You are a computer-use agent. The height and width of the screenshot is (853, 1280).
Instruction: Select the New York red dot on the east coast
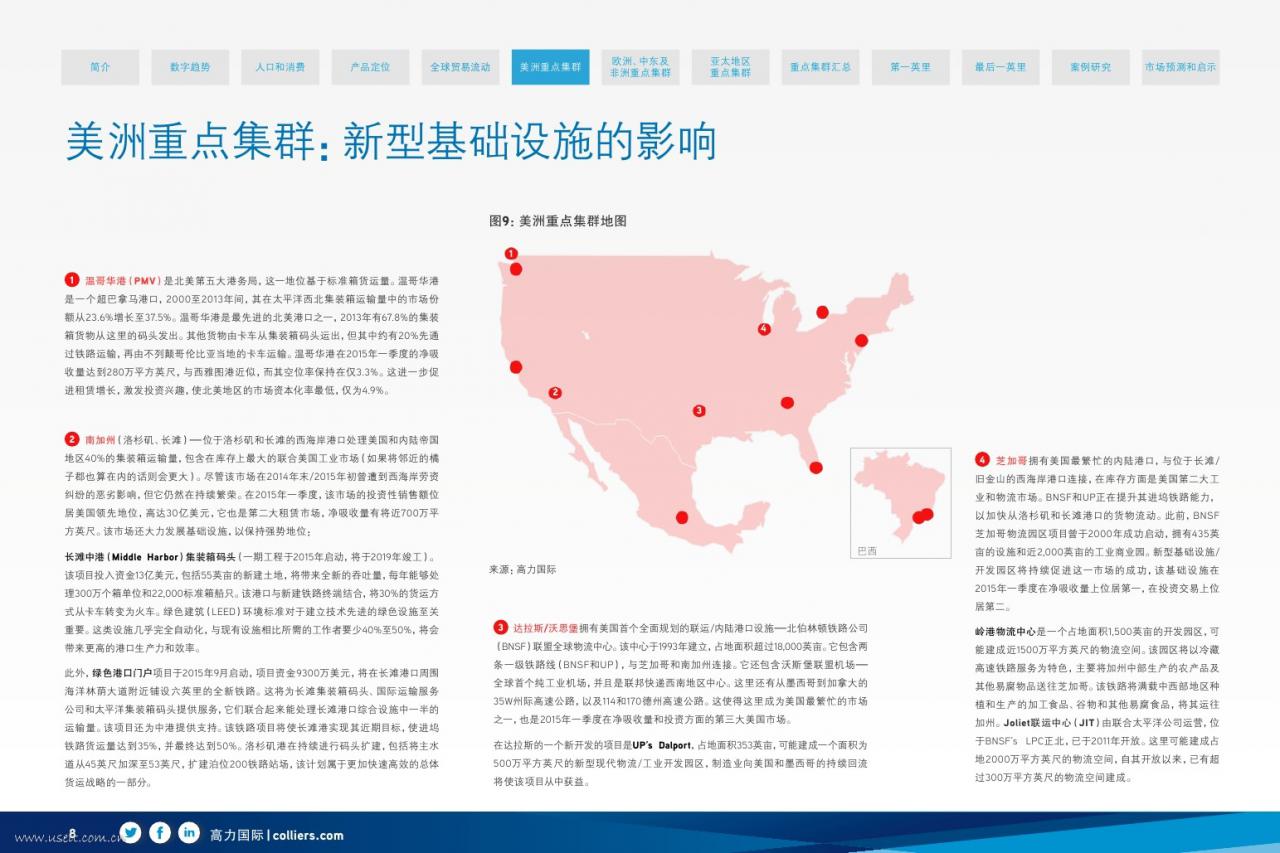point(861,340)
